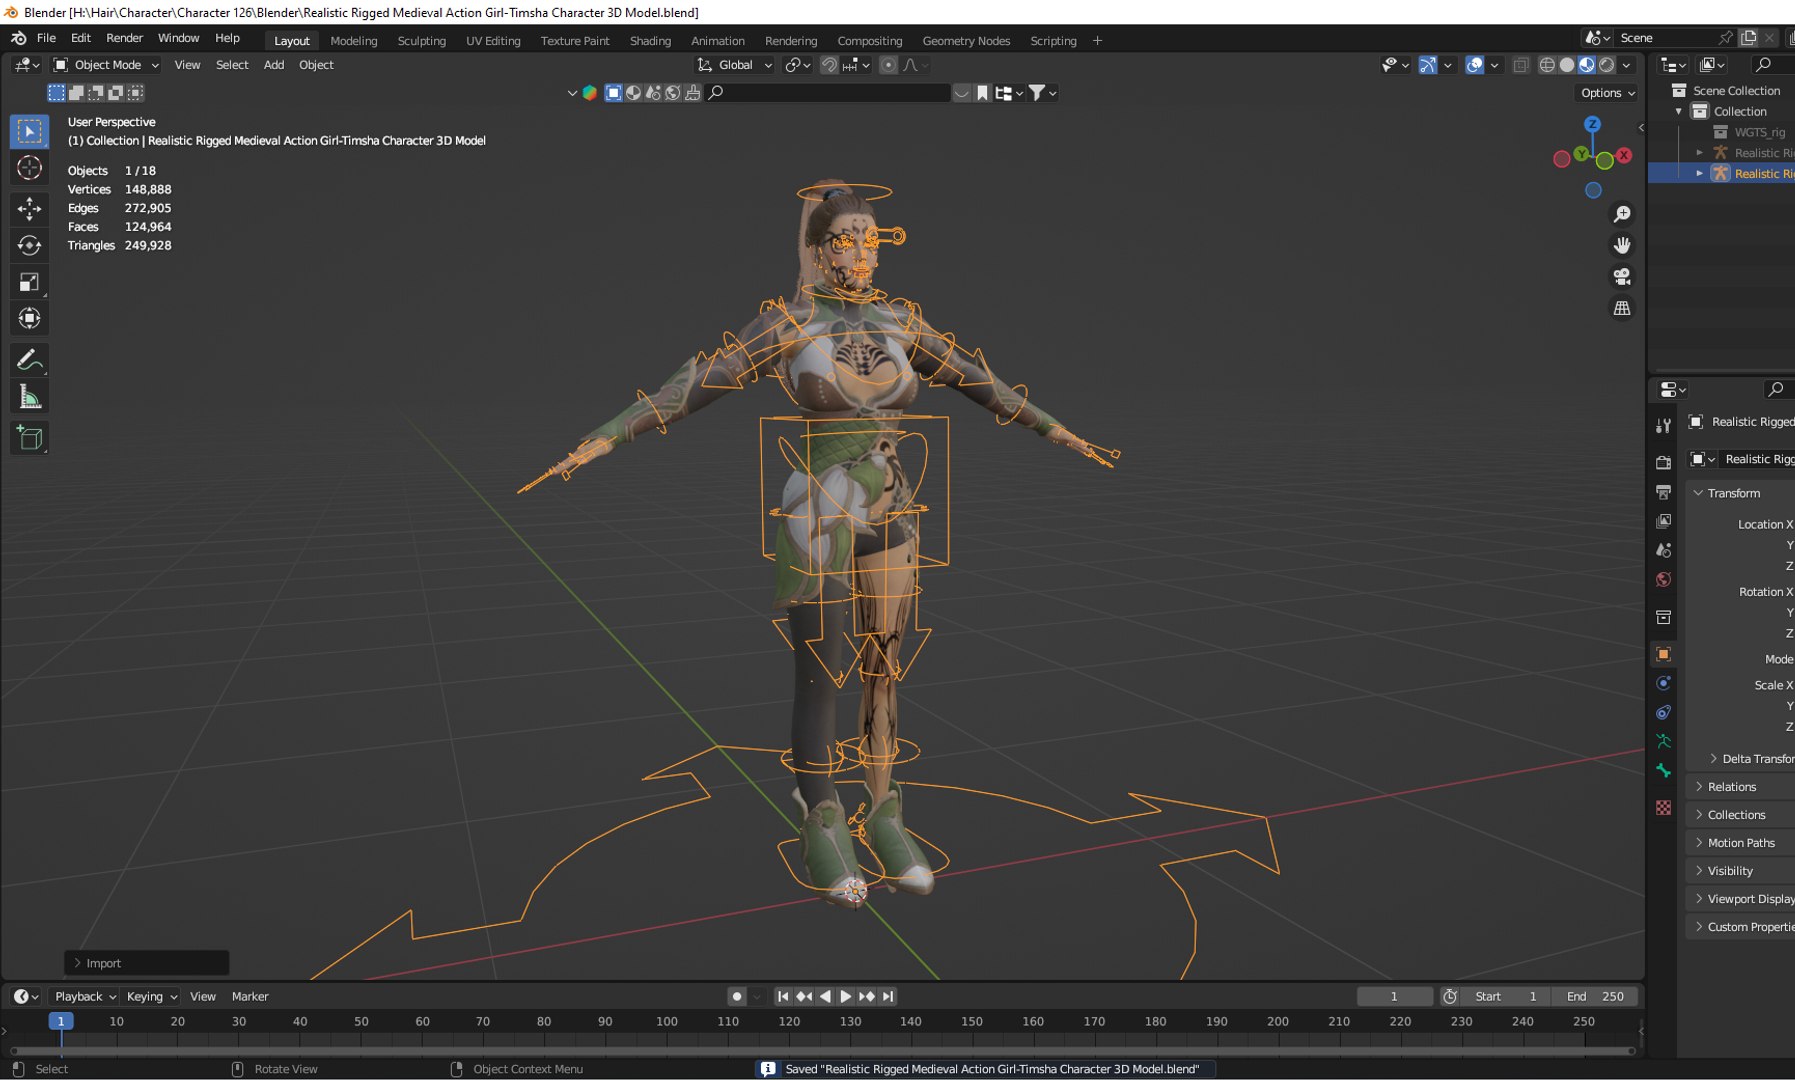The image size is (1795, 1080).
Task: Select the Measure tool
Action: pos(29,397)
